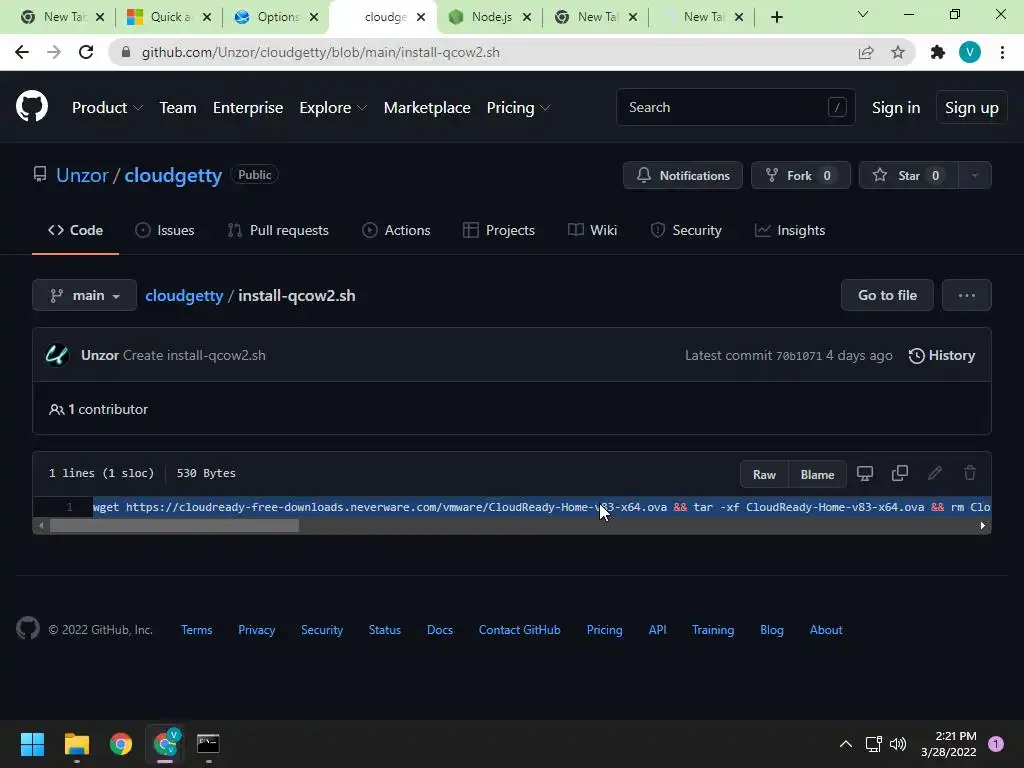Viewport: 1024px width, 768px height.
Task: Click the volume speaker tray icon
Action: (x=898, y=744)
